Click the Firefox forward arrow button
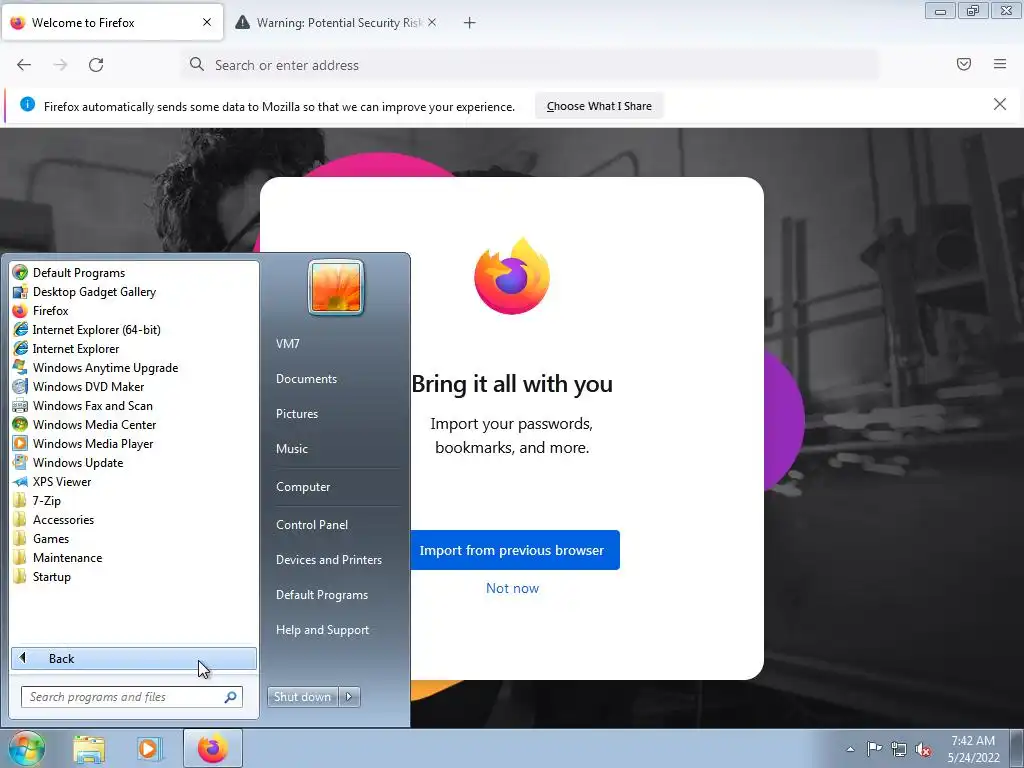The image size is (1024, 768). click(x=60, y=65)
